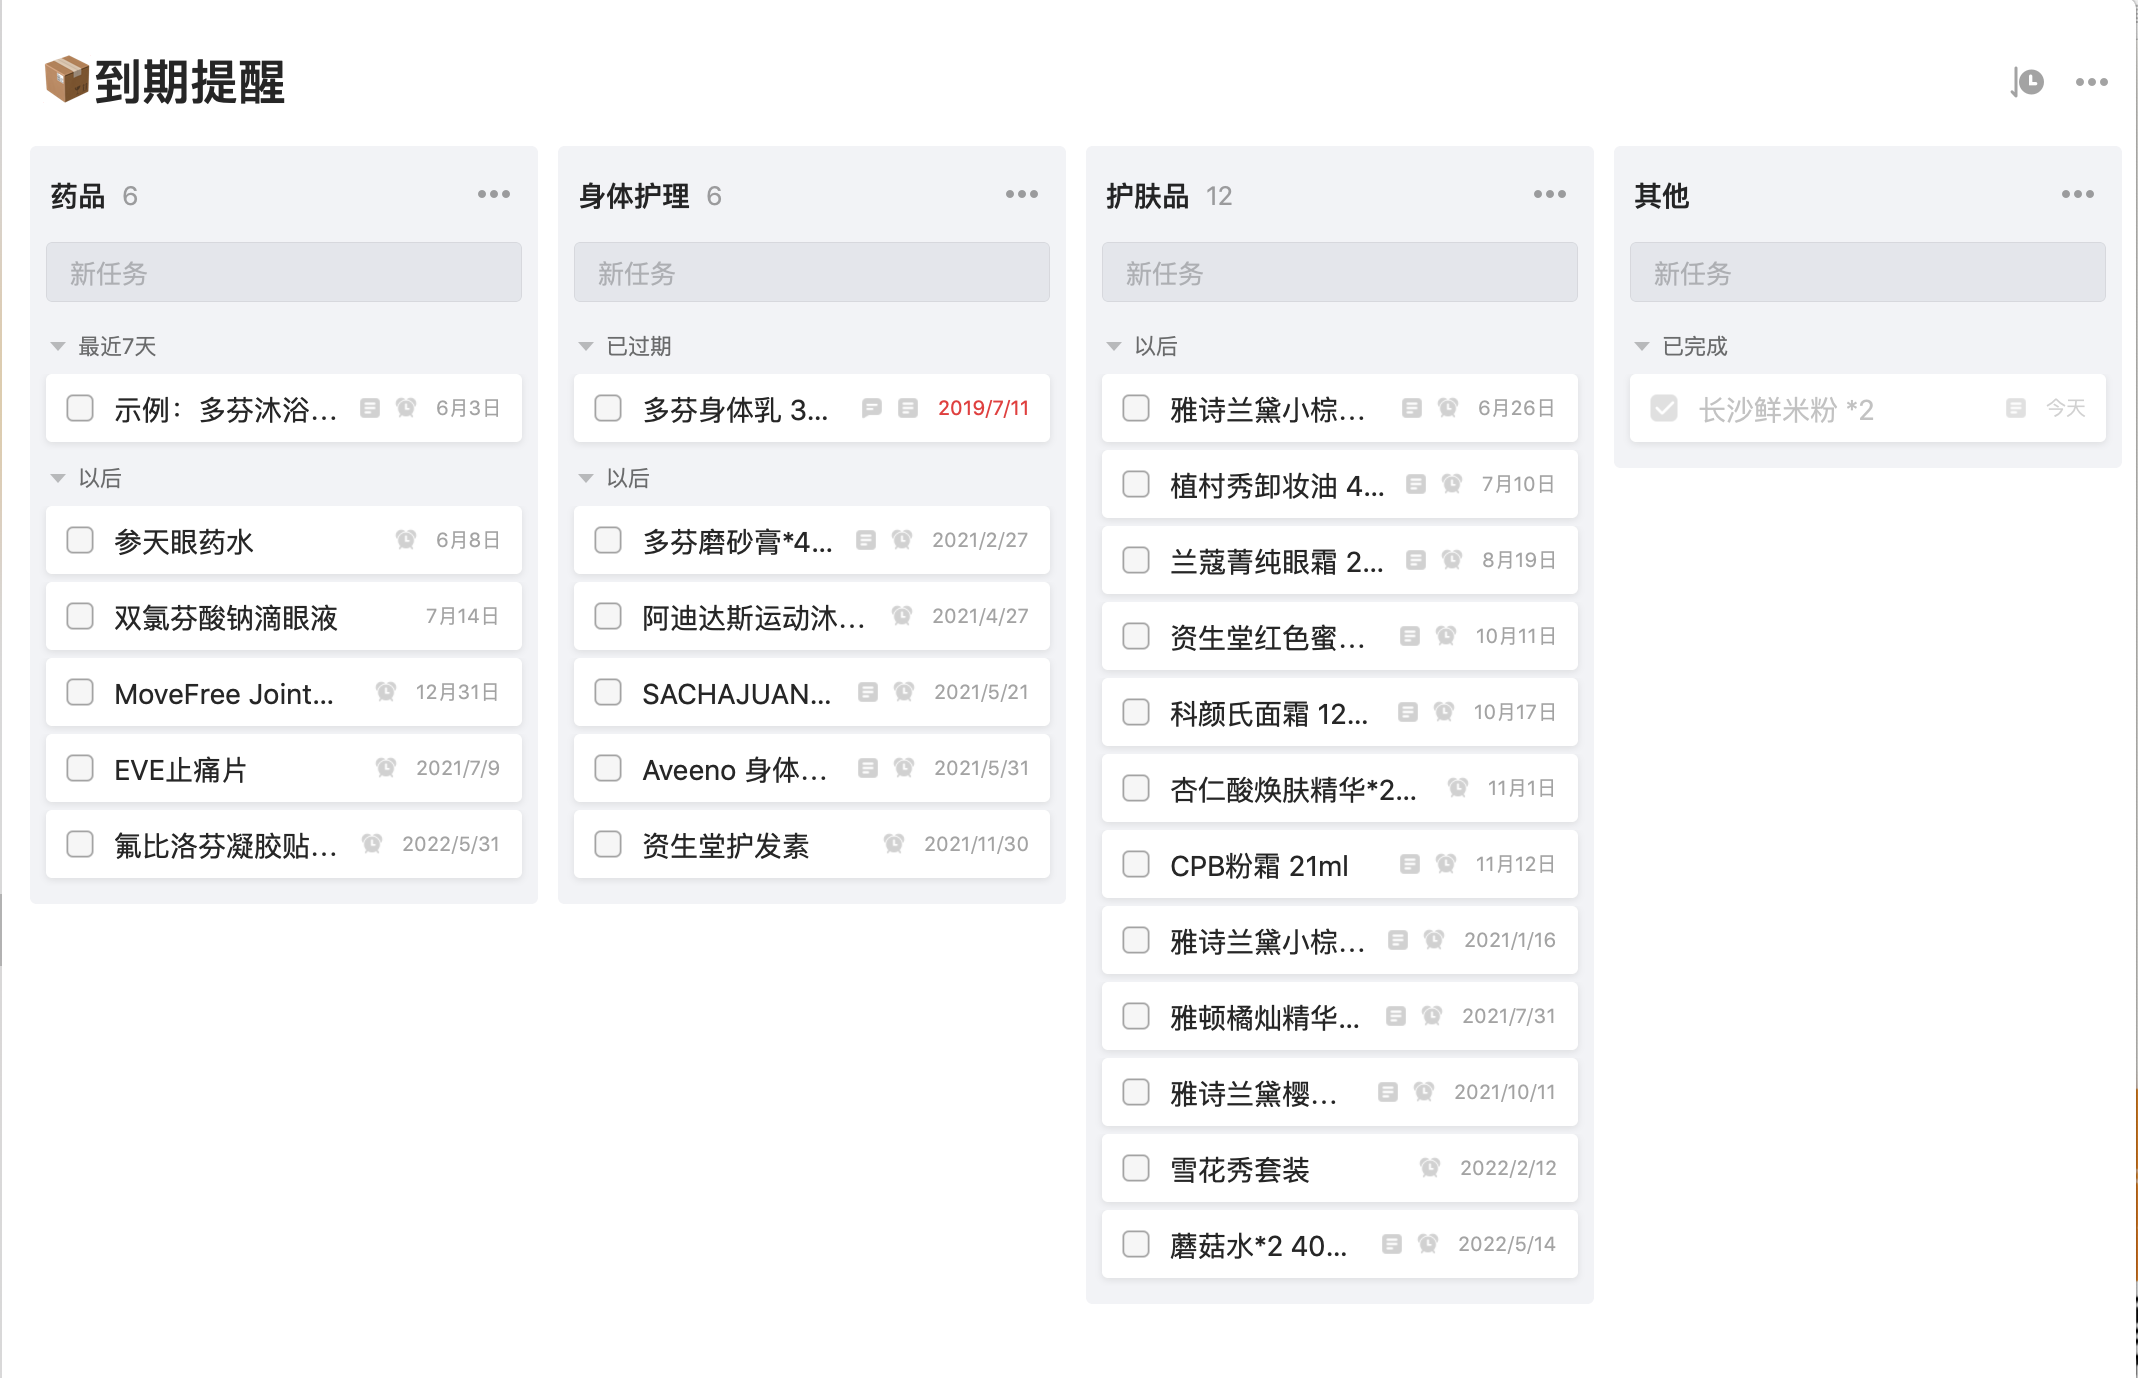Collapse the 以后 section in 身体护理 column
The image size is (2138, 1378).
click(x=586, y=479)
